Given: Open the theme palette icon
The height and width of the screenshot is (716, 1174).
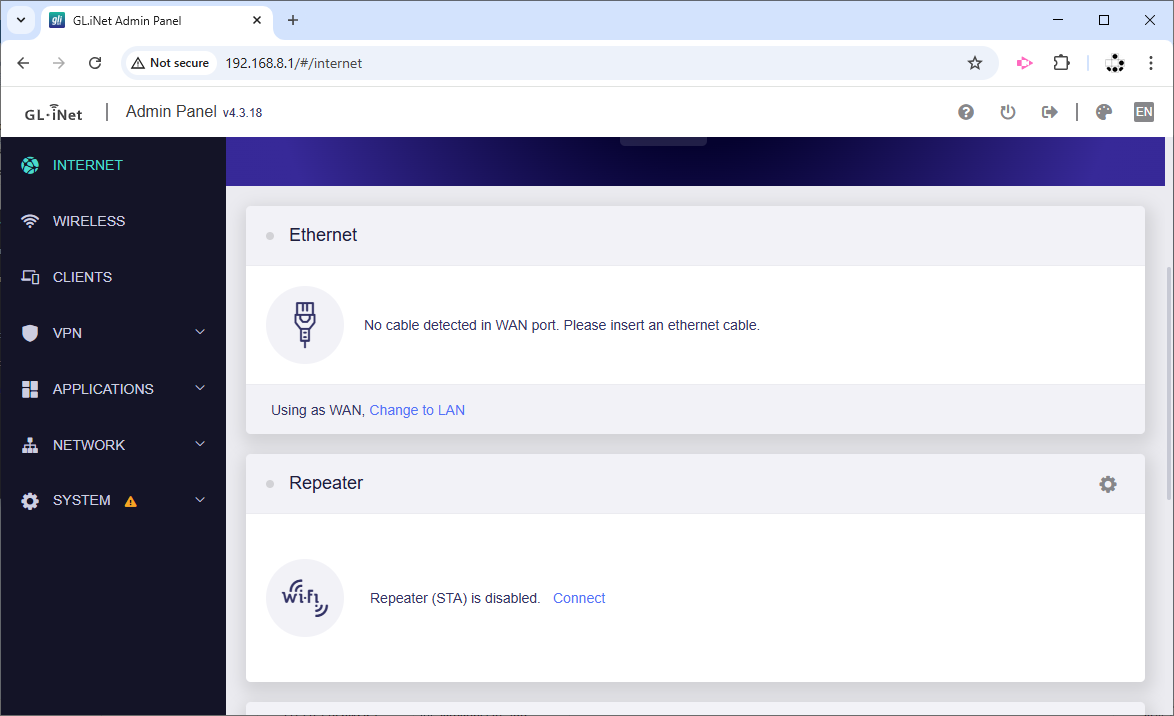Looking at the screenshot, I should pyautogui.click(x=1104, y=112).
